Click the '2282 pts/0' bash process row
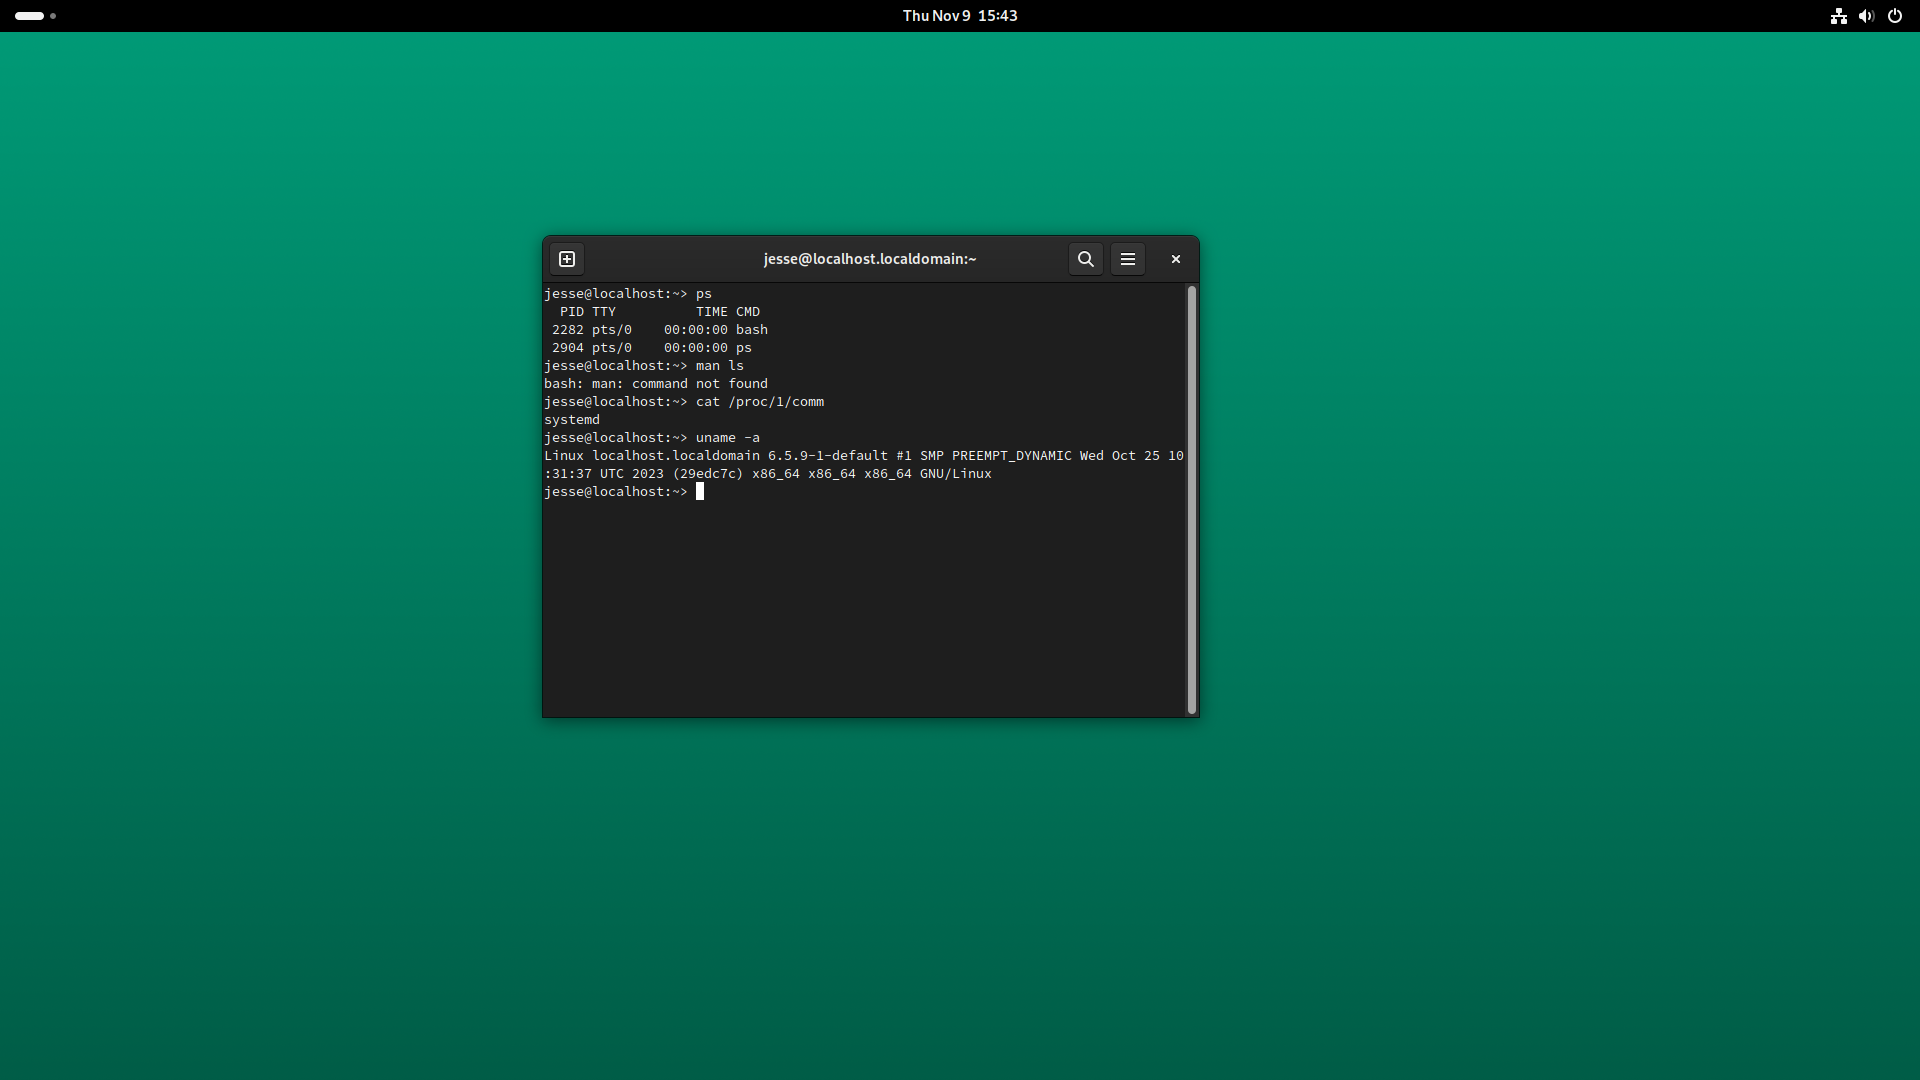Viewport: 1920px width, 1080px height. 660,330
